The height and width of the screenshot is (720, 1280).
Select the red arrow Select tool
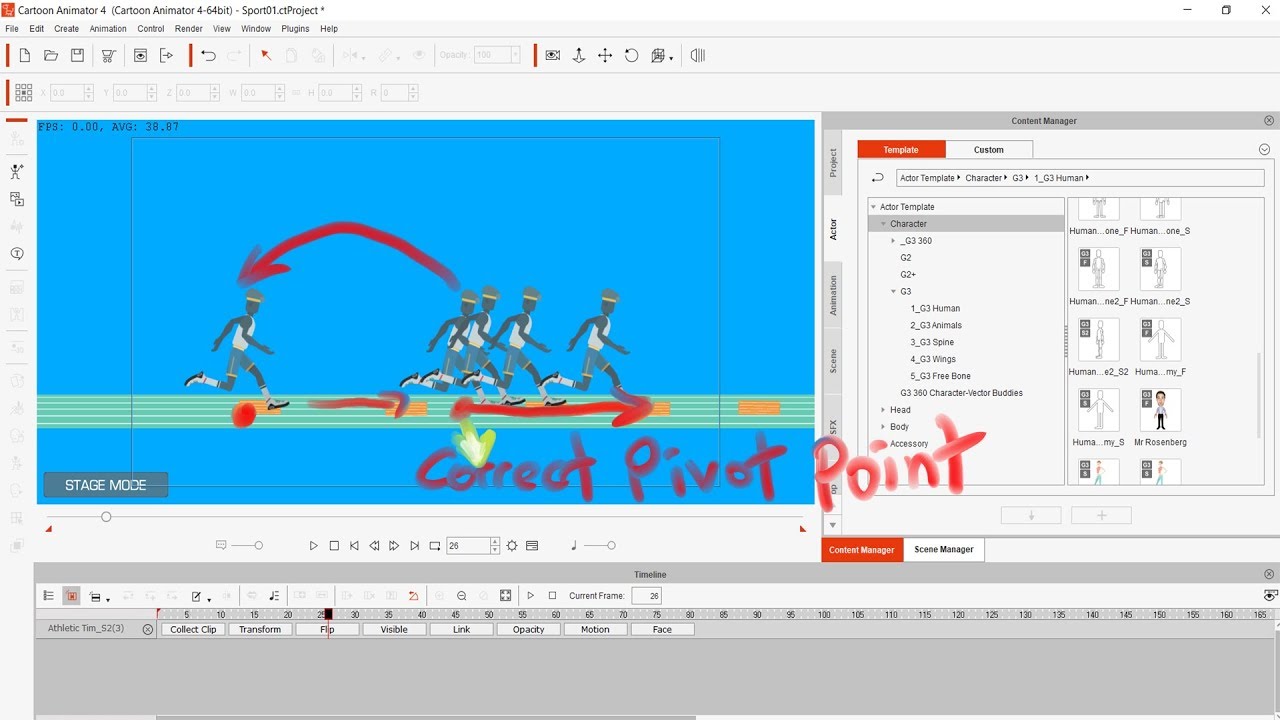[266, 56]
